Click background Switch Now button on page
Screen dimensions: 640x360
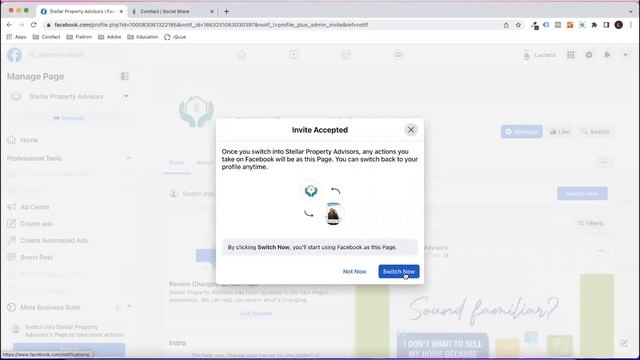click(582, 193)
